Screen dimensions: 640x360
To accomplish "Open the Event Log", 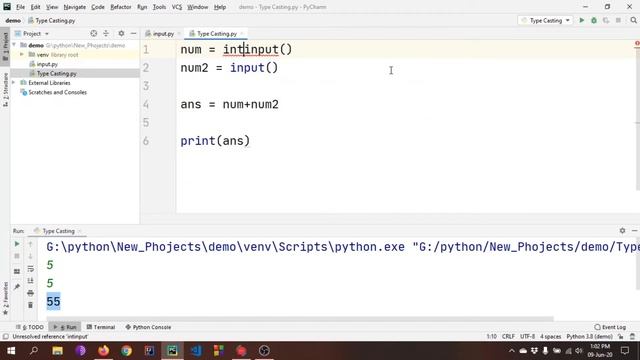I will click(x=610, y=327).
